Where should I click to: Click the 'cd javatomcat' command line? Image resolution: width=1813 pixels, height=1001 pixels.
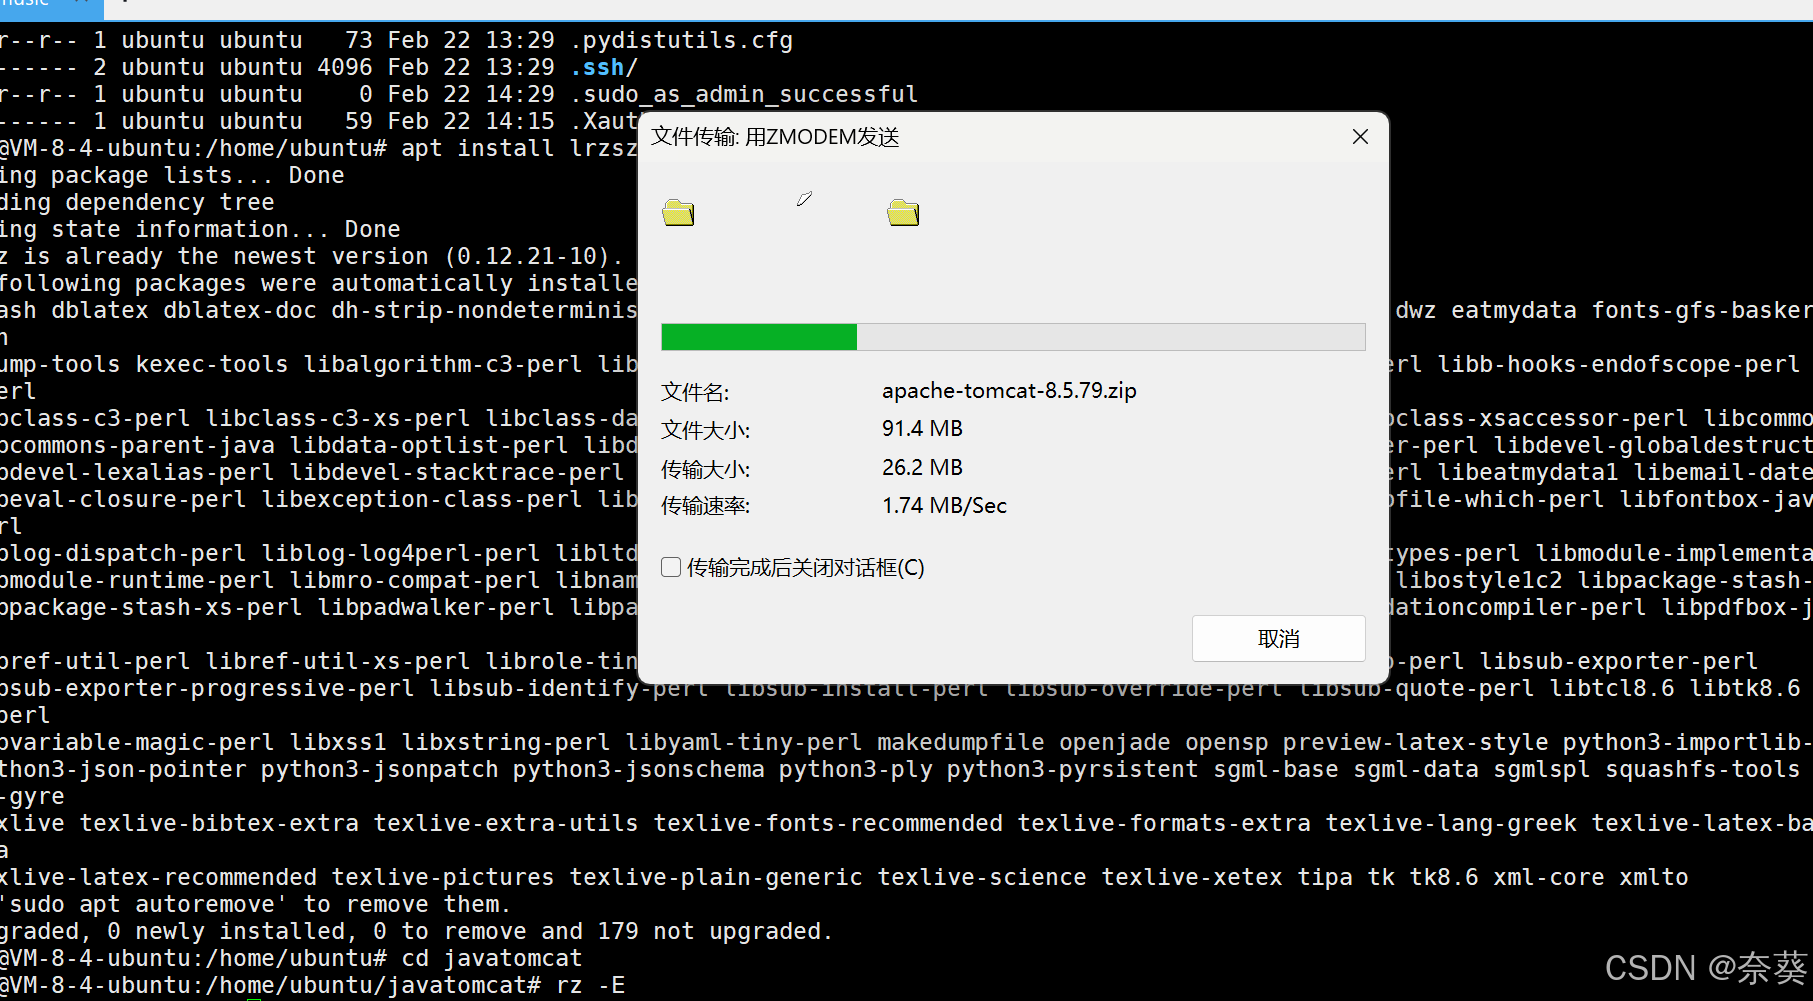492,958
